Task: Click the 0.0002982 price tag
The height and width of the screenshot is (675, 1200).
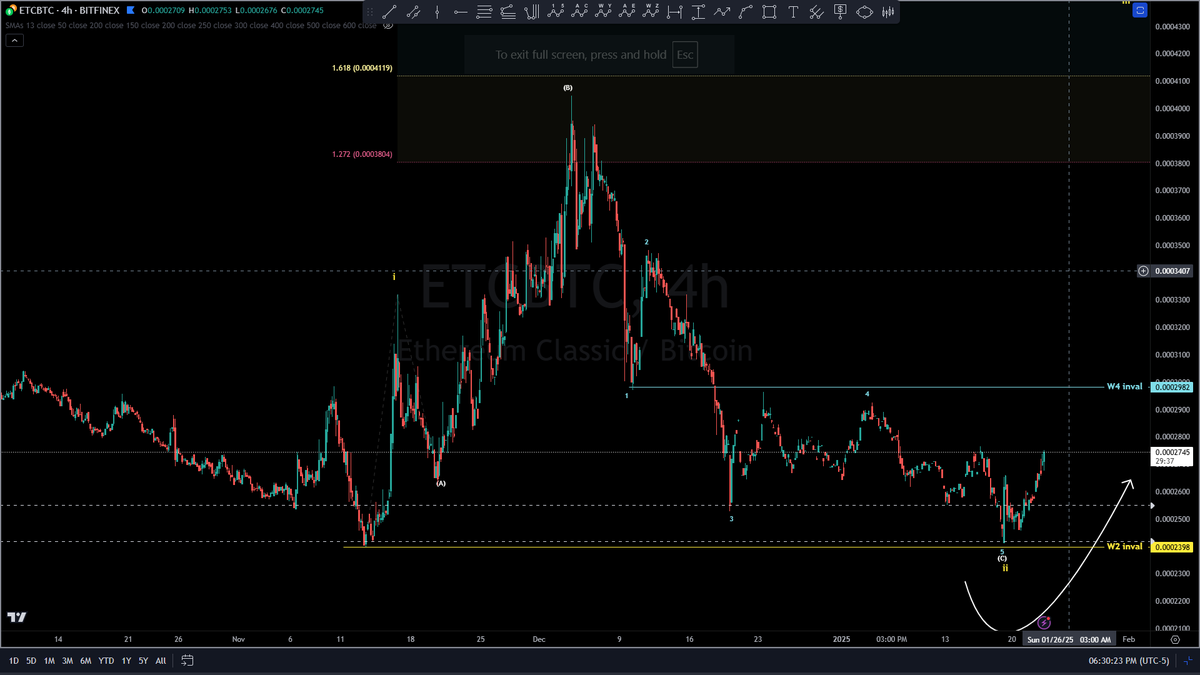Action: pos(1172,387)
